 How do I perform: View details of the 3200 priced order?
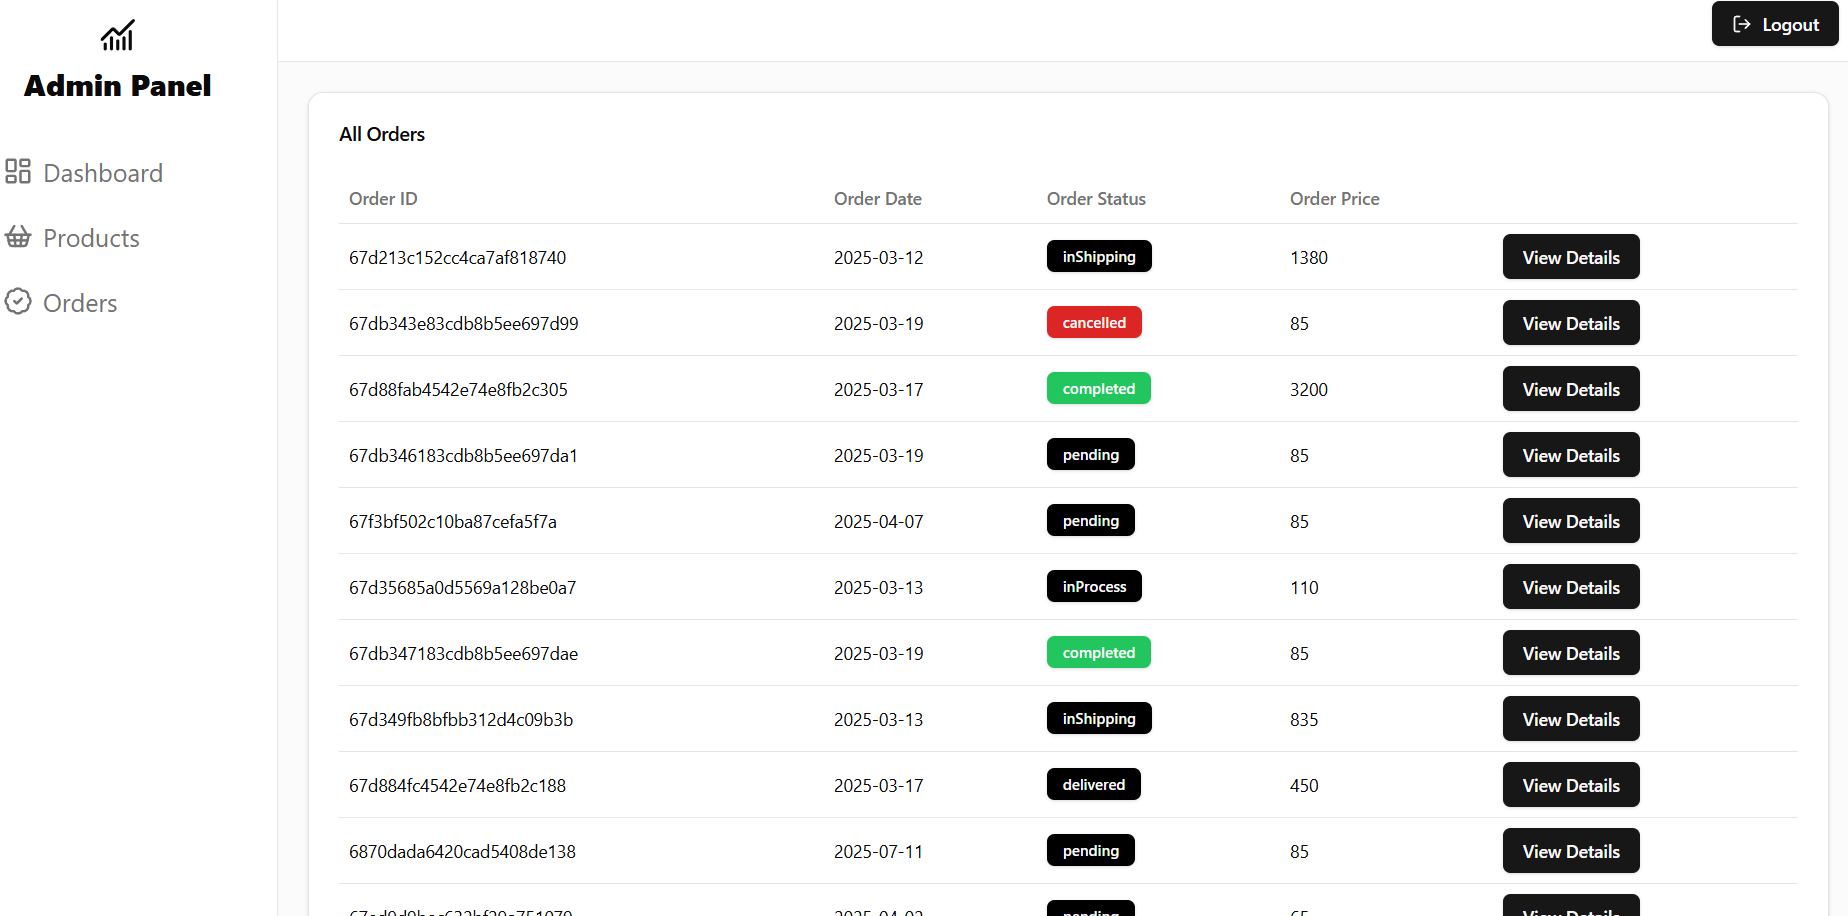click(x=1570, y=389)
